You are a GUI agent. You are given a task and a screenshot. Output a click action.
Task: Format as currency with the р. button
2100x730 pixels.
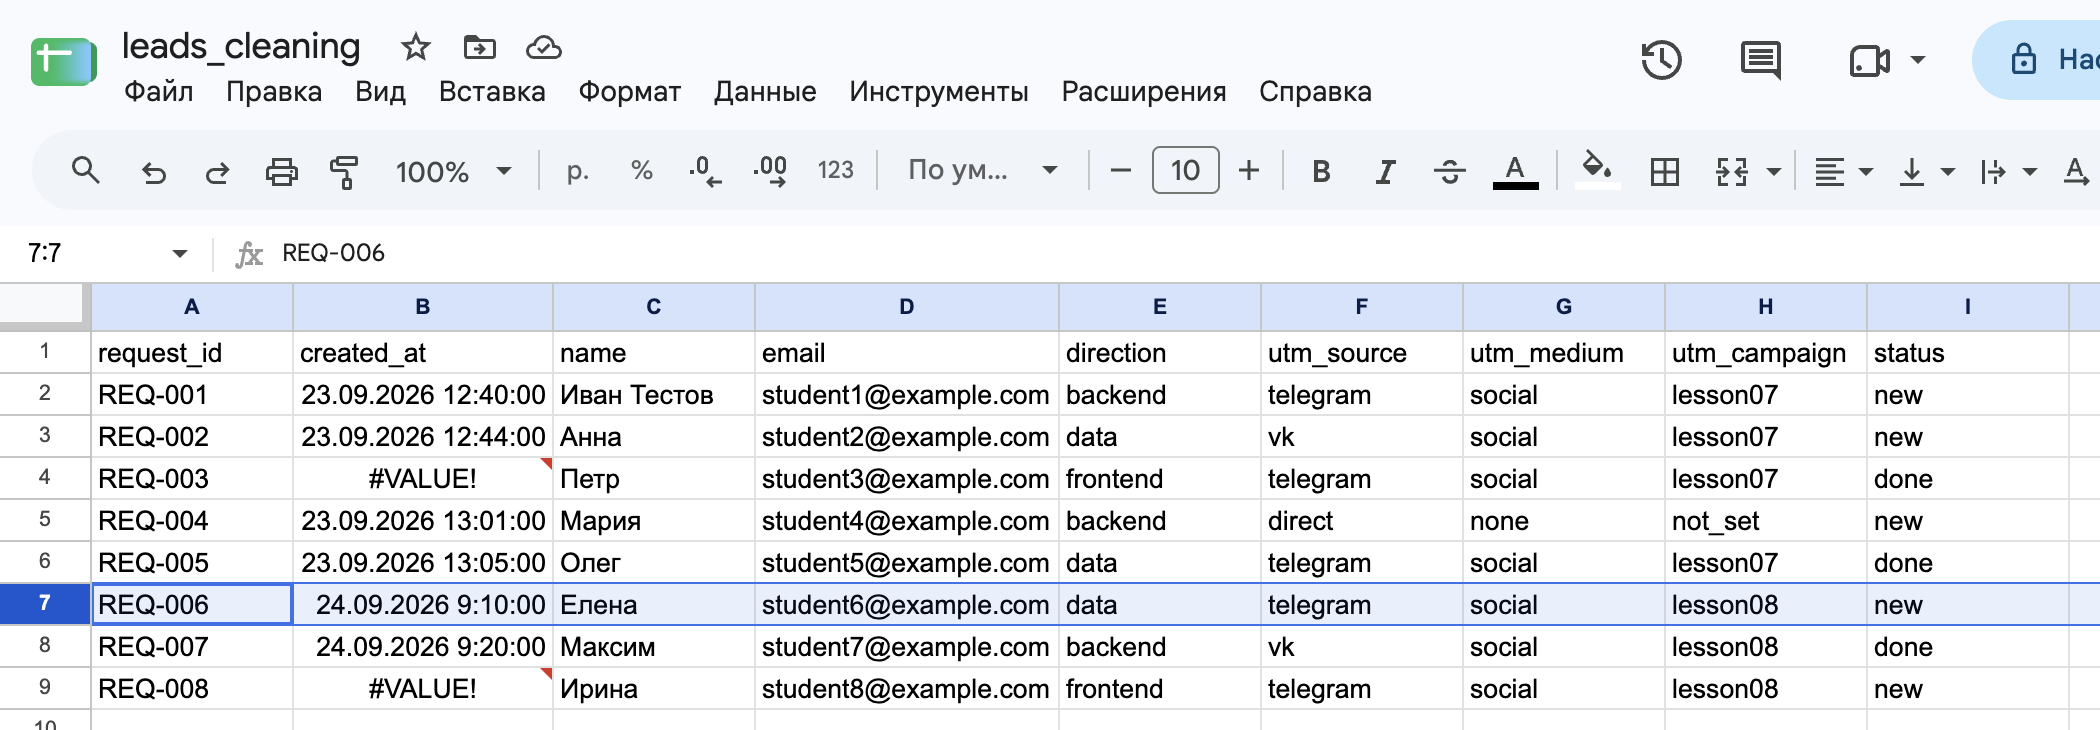coord(577,171)
